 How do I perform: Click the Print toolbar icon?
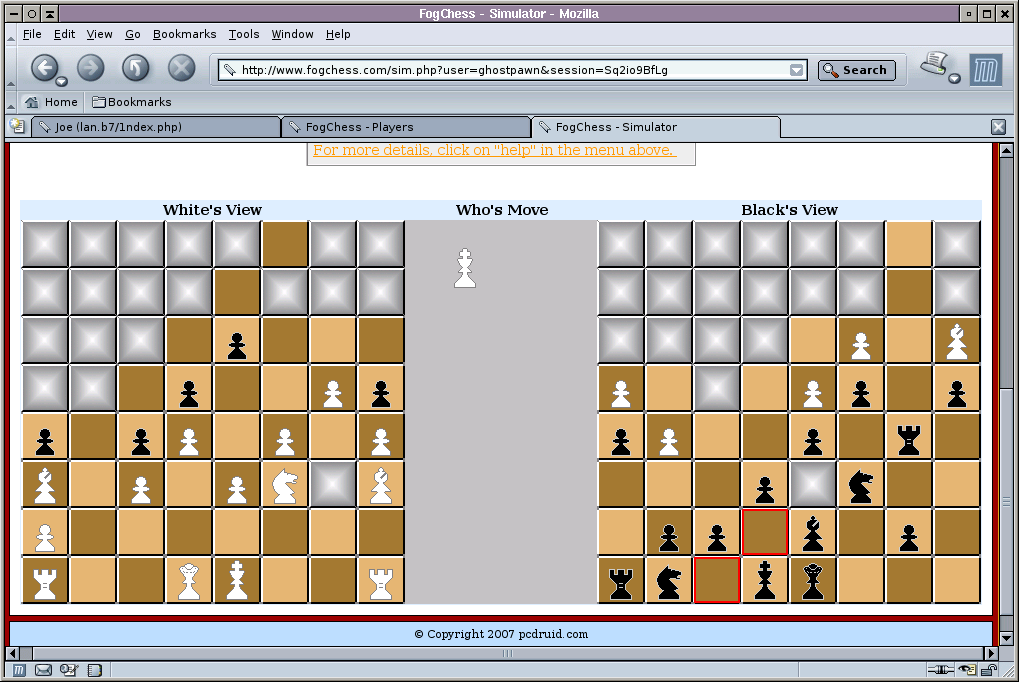[x=934, y=65]
